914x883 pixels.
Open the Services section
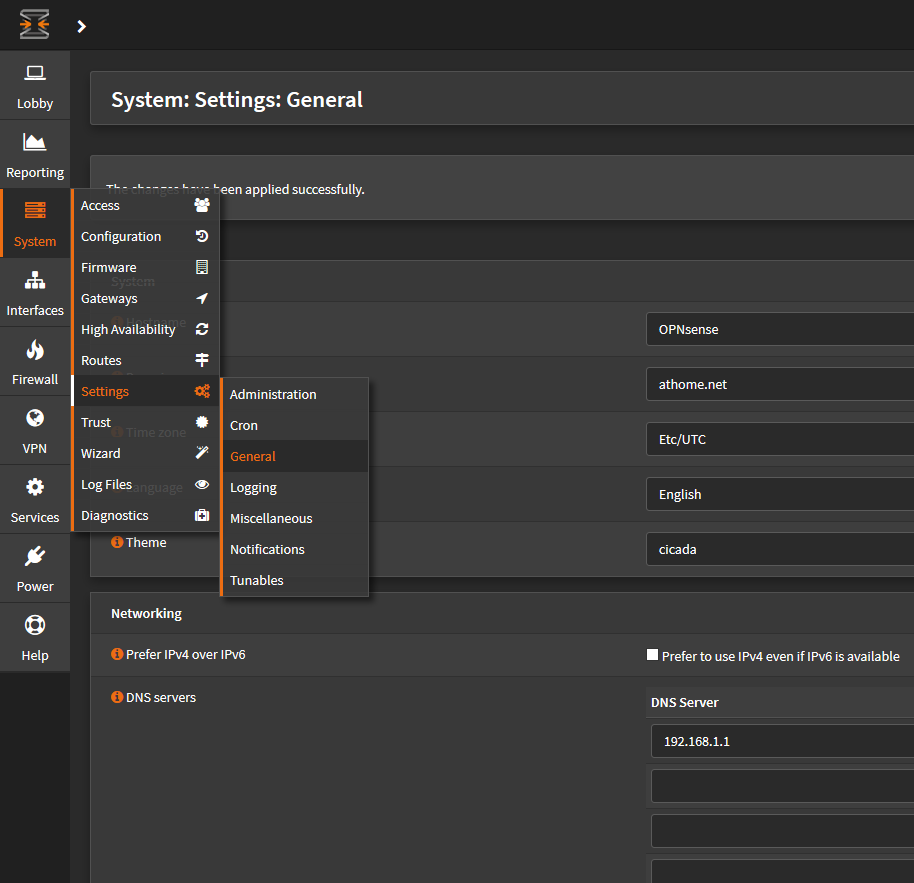35,499
